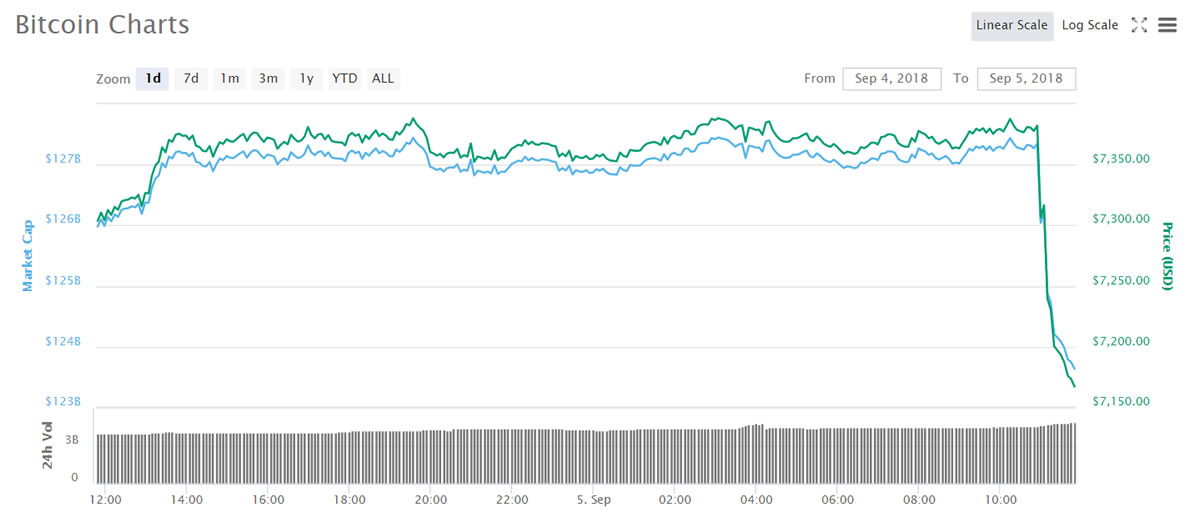Screen dimensions: 1200x523
Task: Edit the From date Sep 4, 2018
Action: pyautogui.click(x=892, y=78)
